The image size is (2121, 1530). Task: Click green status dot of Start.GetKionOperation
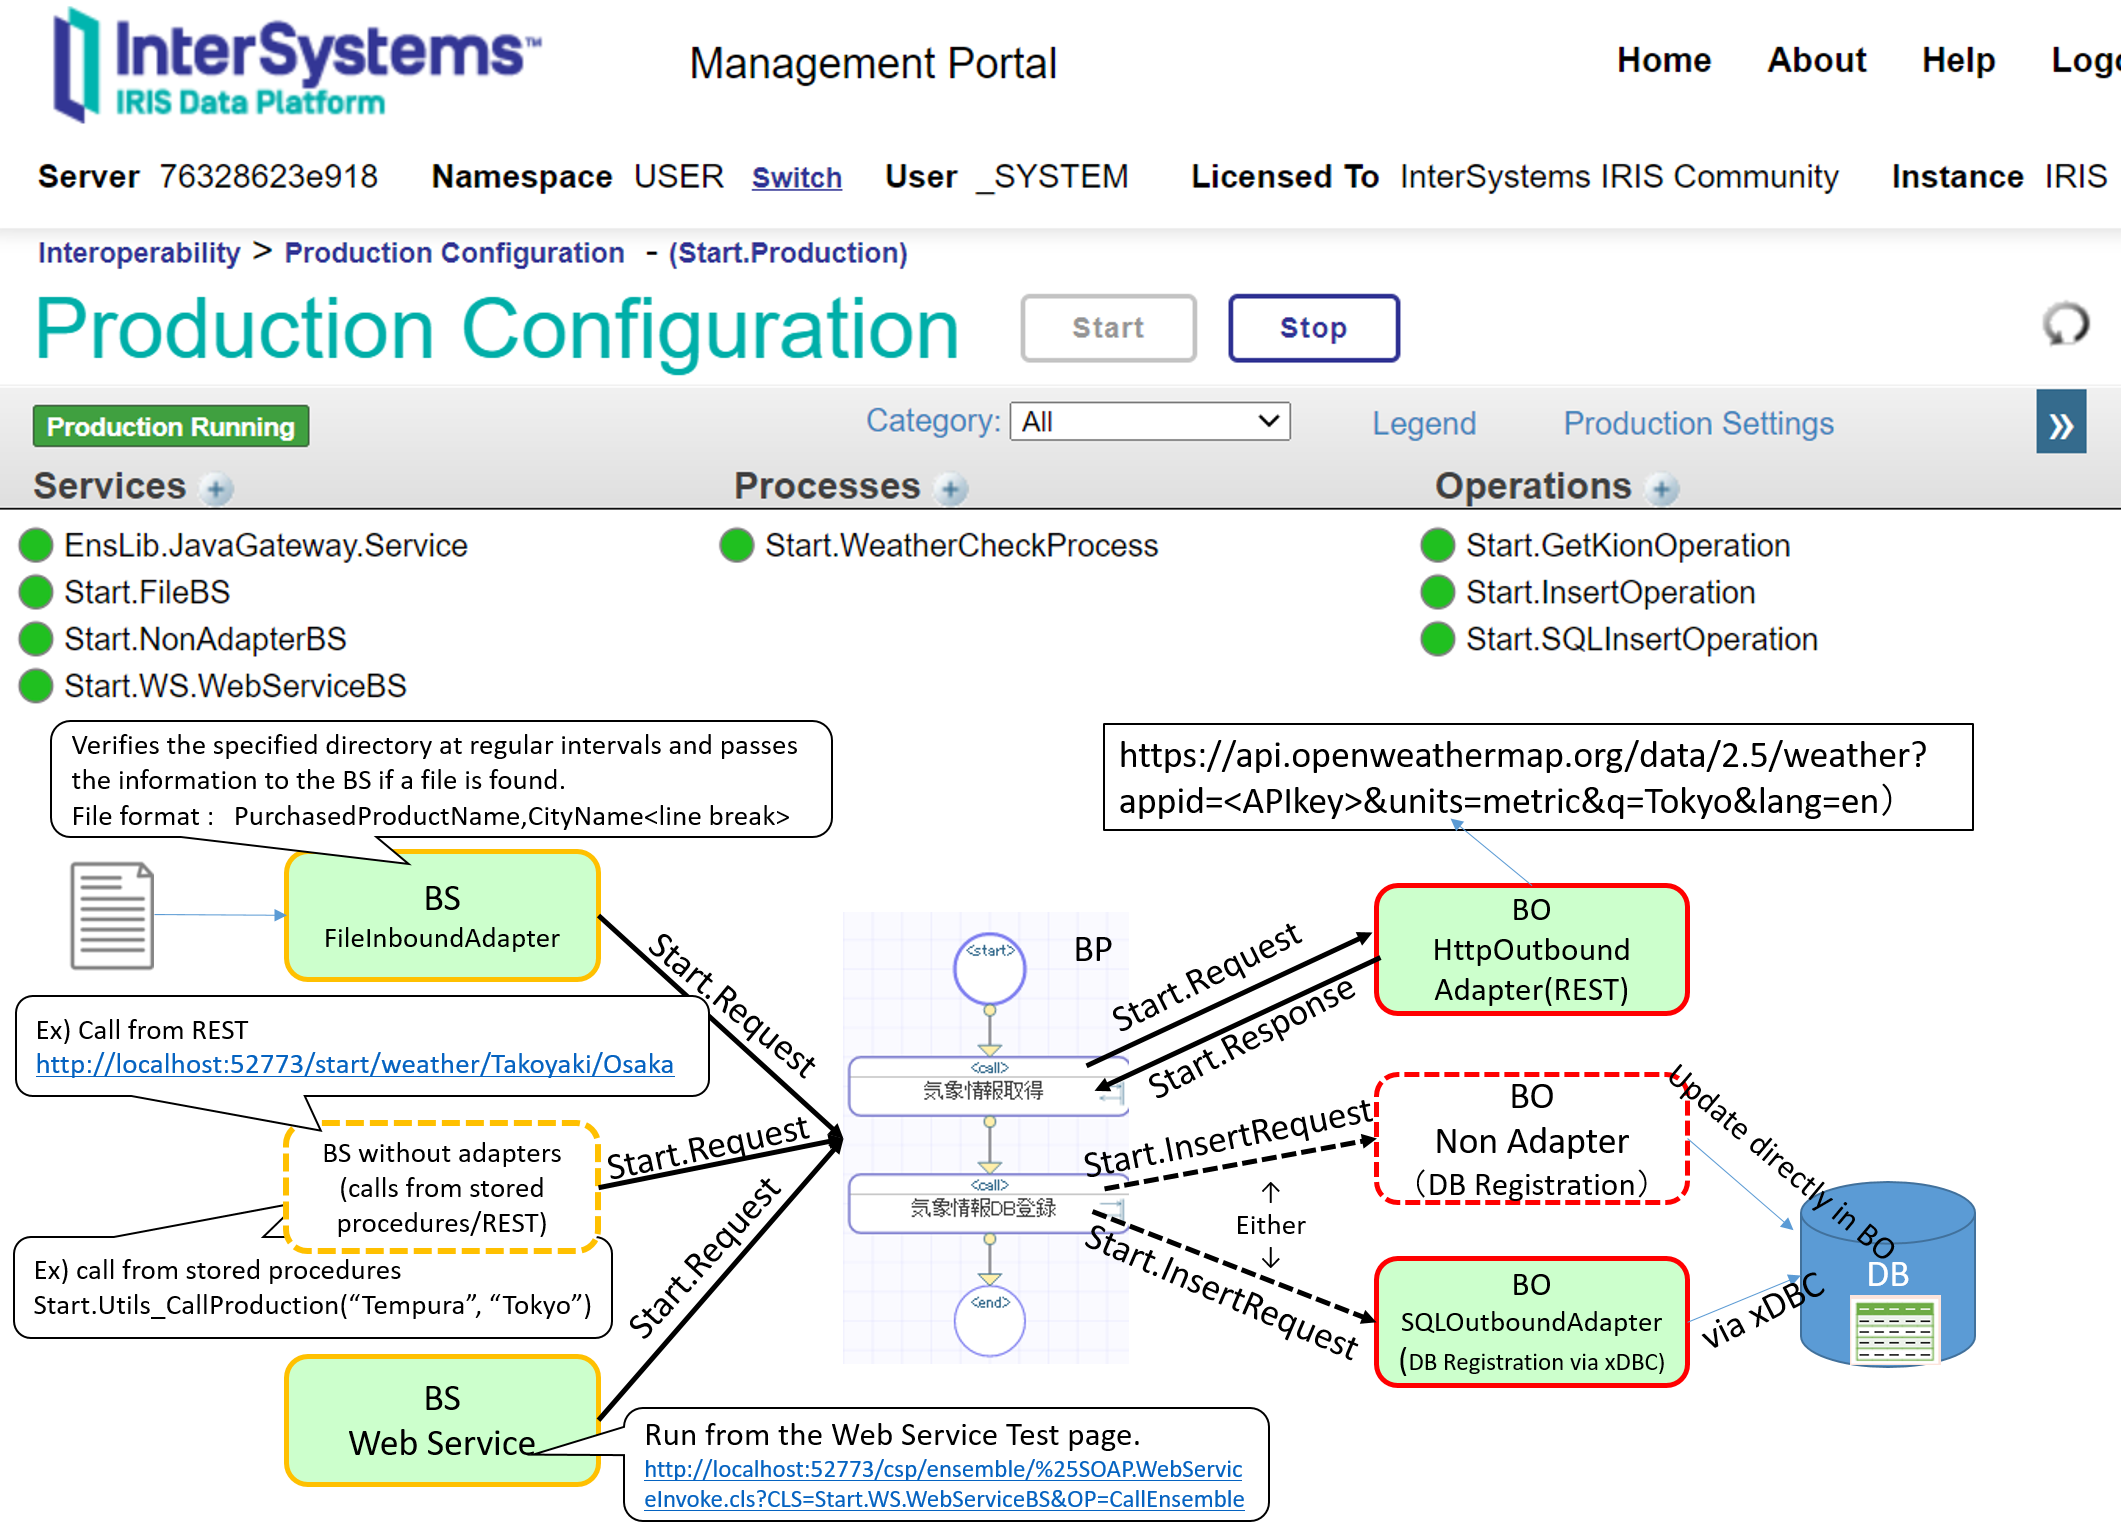tap(1438, 545)
